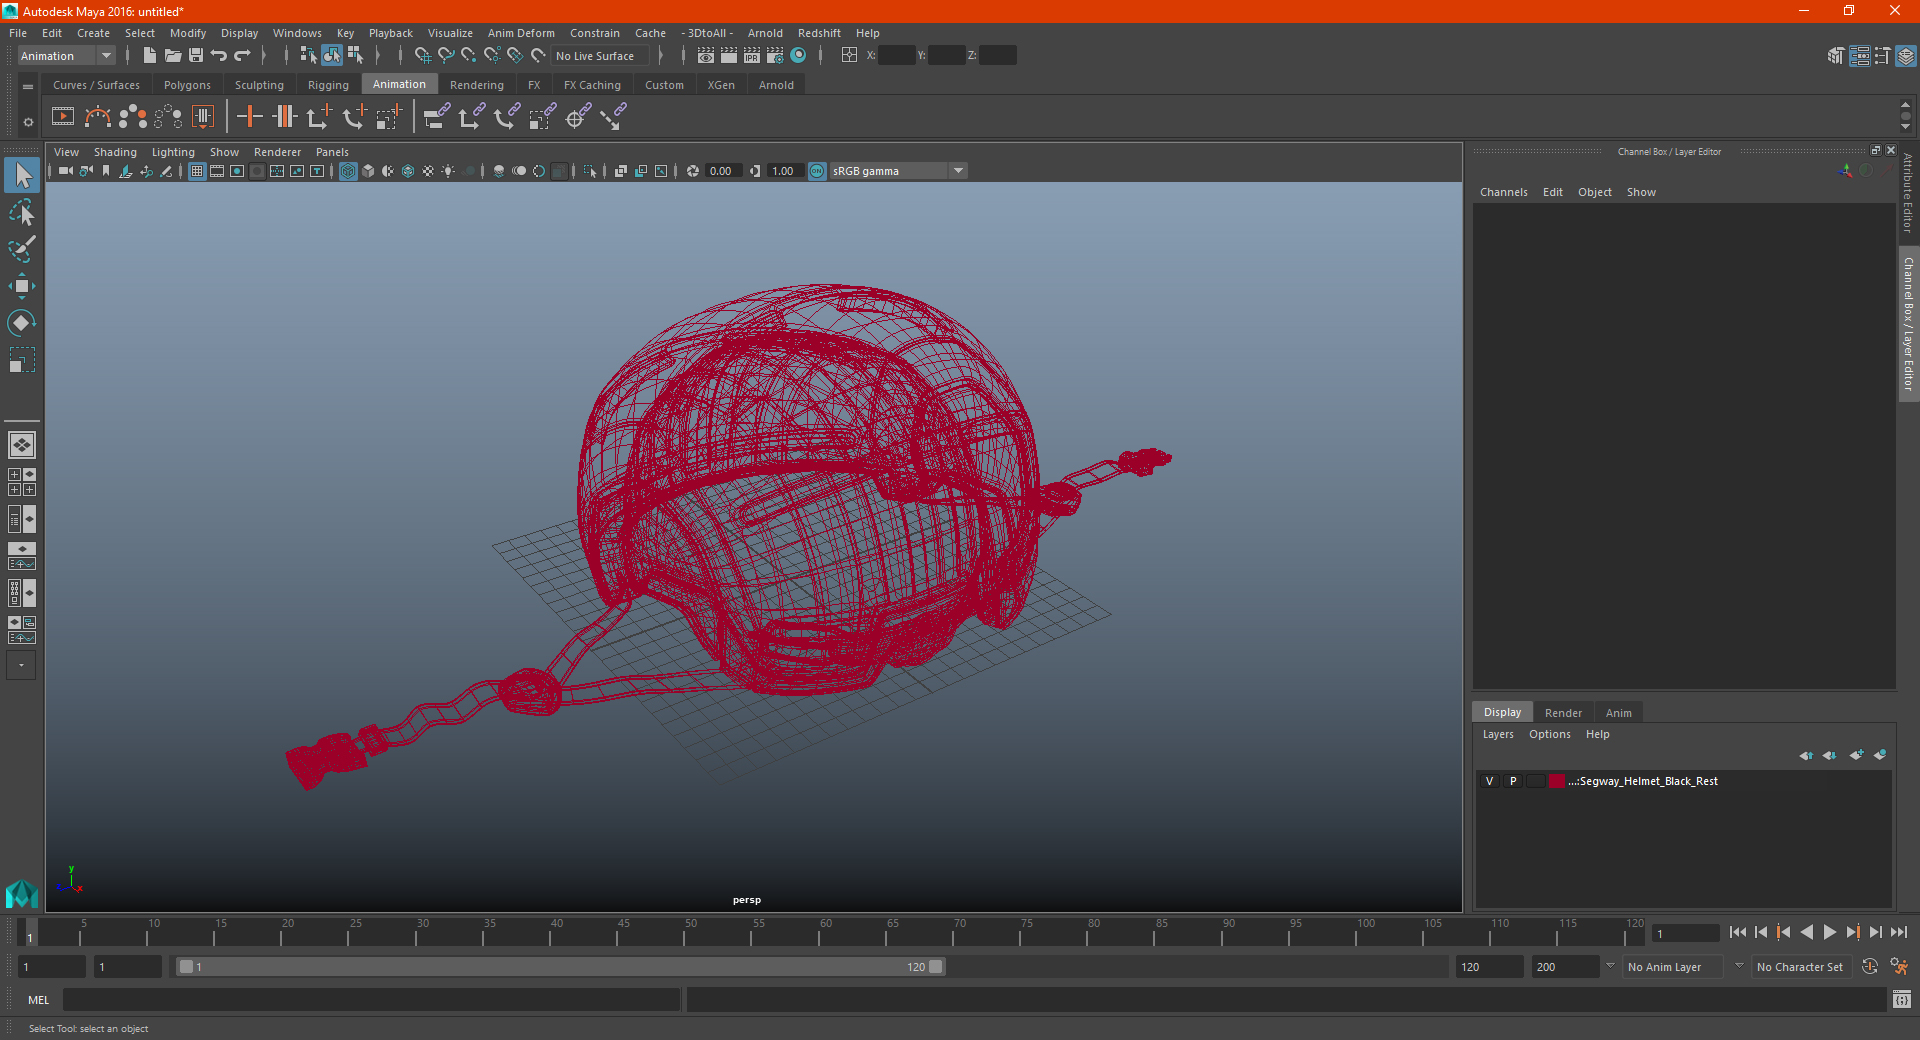Play animation backwards

pos(1806,932)
